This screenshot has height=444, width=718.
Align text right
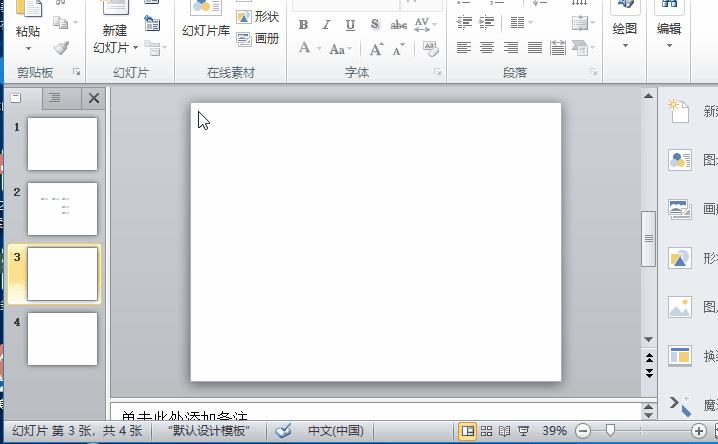click(x=511, y=48)
